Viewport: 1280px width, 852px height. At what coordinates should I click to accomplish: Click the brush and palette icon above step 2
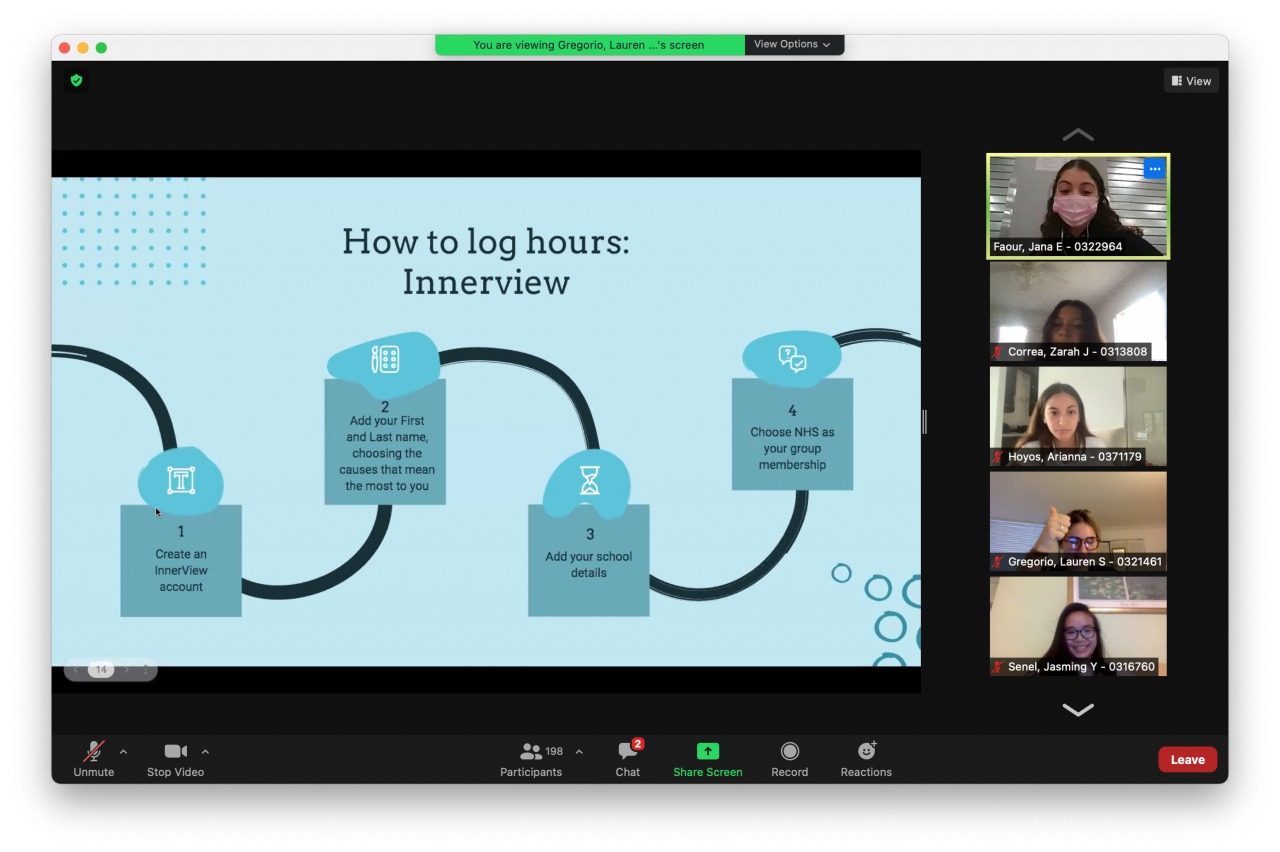[385, 359]
